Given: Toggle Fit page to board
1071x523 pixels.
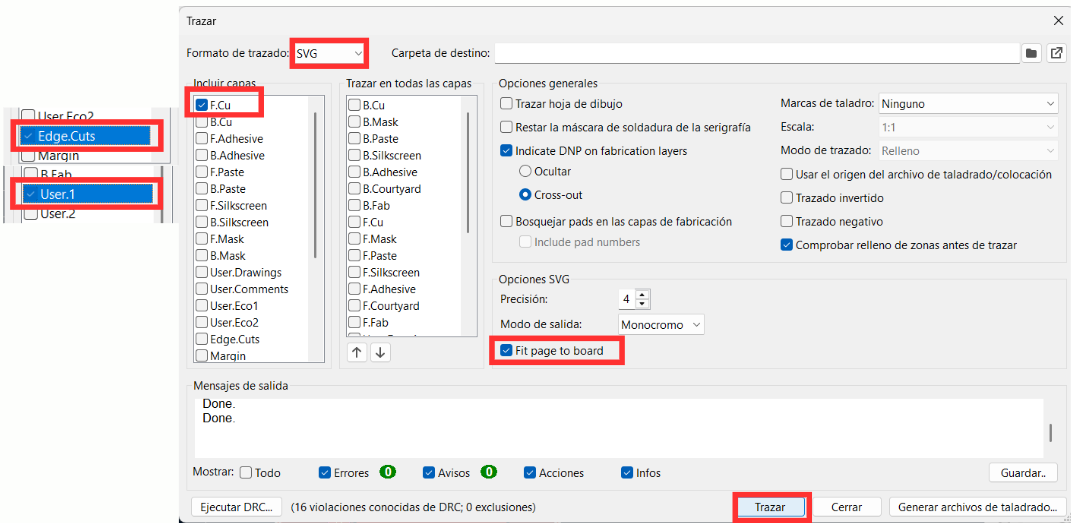Looking at the screenshot, I should click(506, 350).
